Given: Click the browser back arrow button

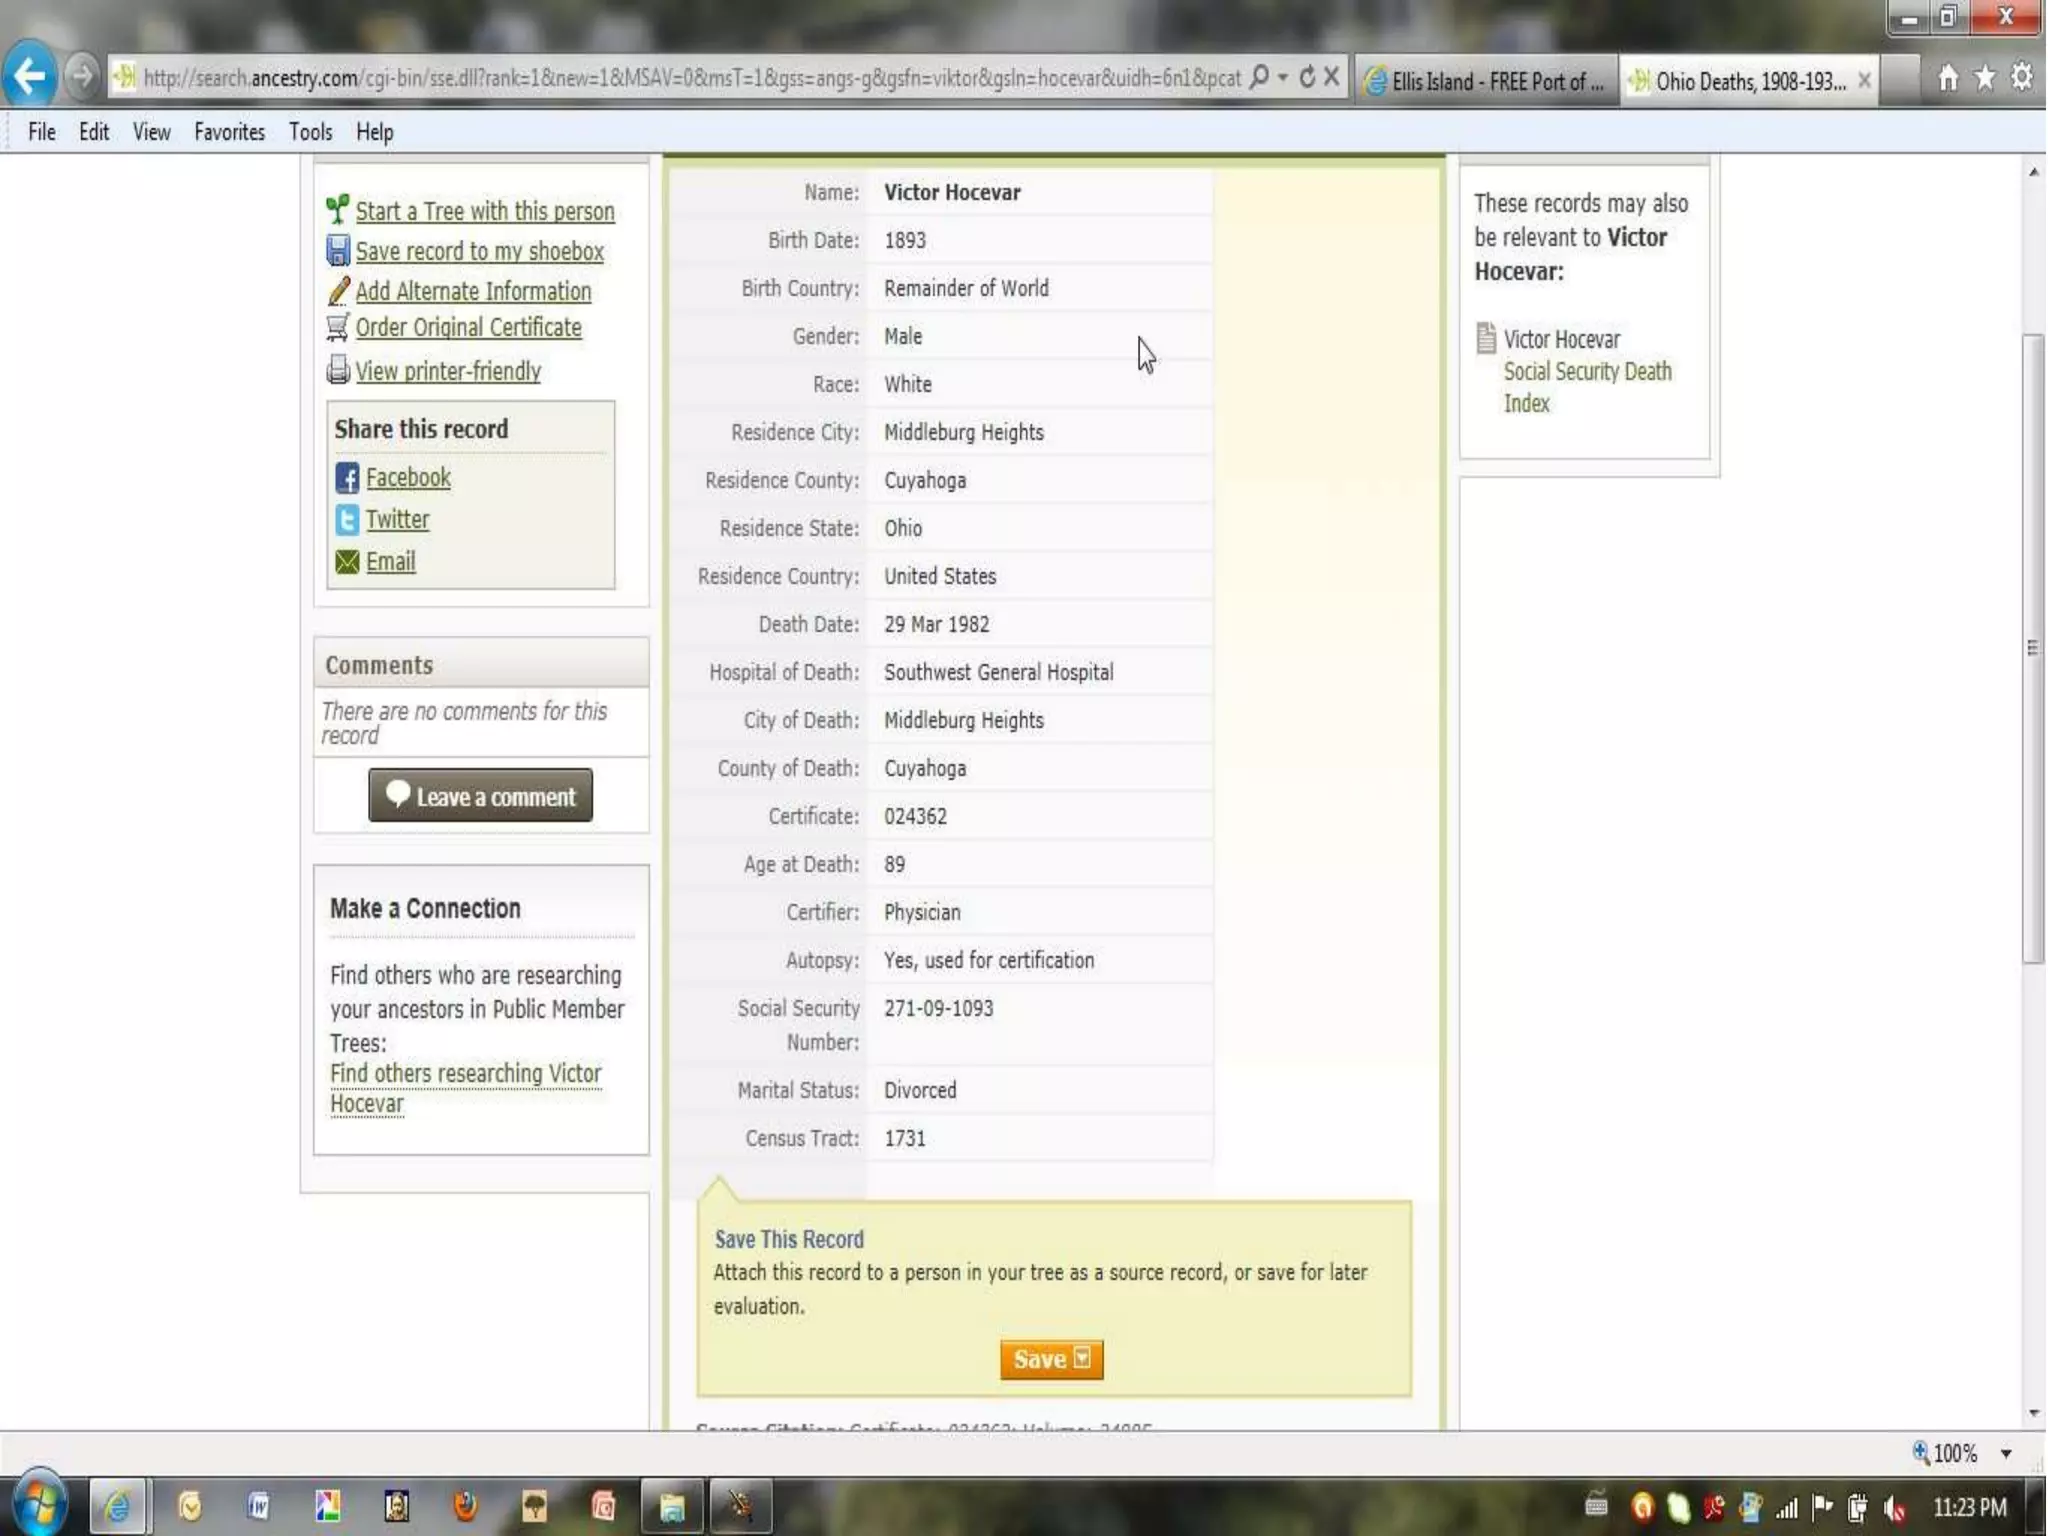Looking at the screenshot, I should pyautogui.click(x=30, y=76).
